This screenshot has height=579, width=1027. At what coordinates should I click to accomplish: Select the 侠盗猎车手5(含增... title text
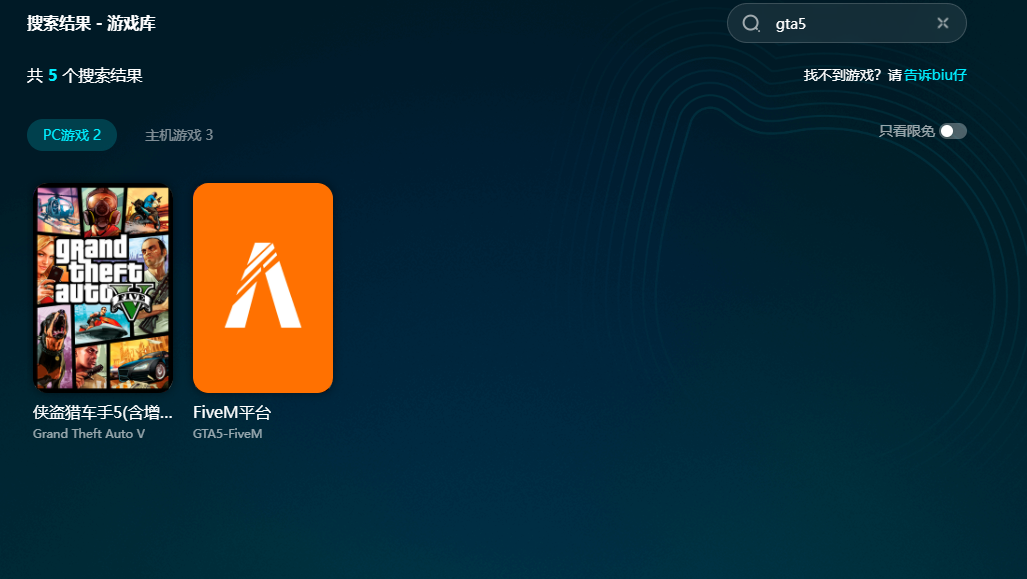pyautogui.click(x=103, y=413)
